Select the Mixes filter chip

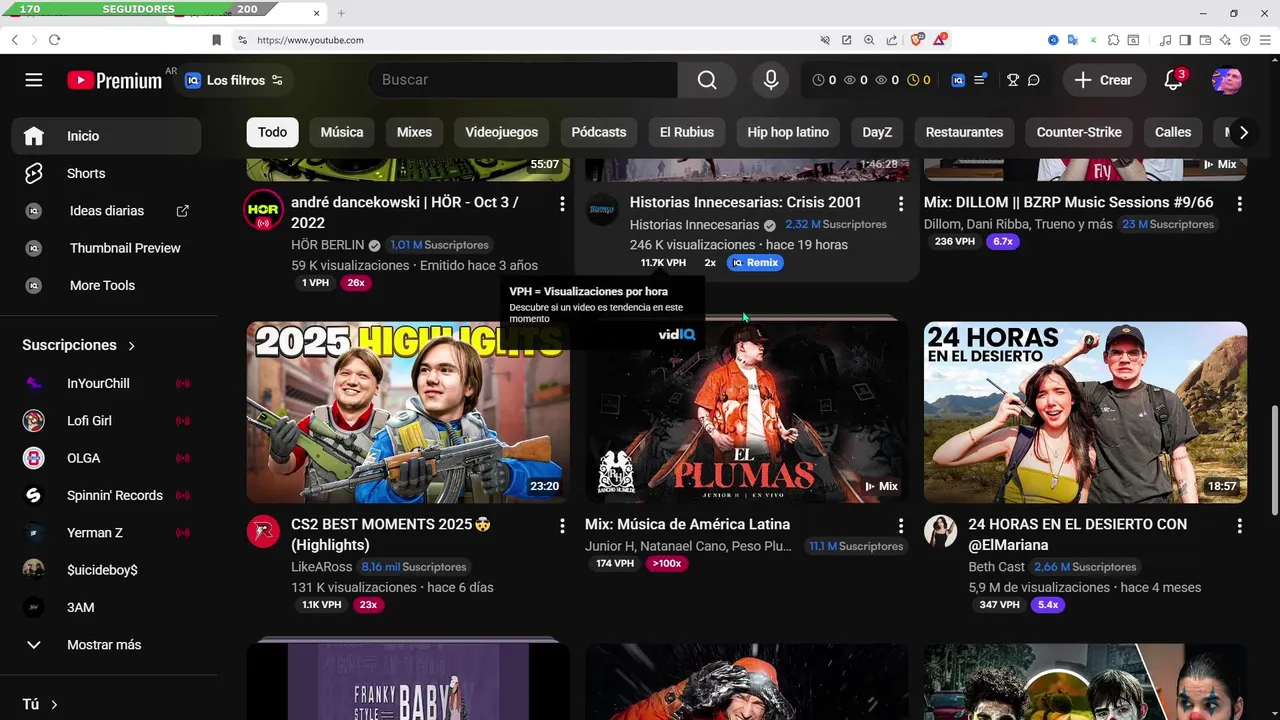[414, 132]
